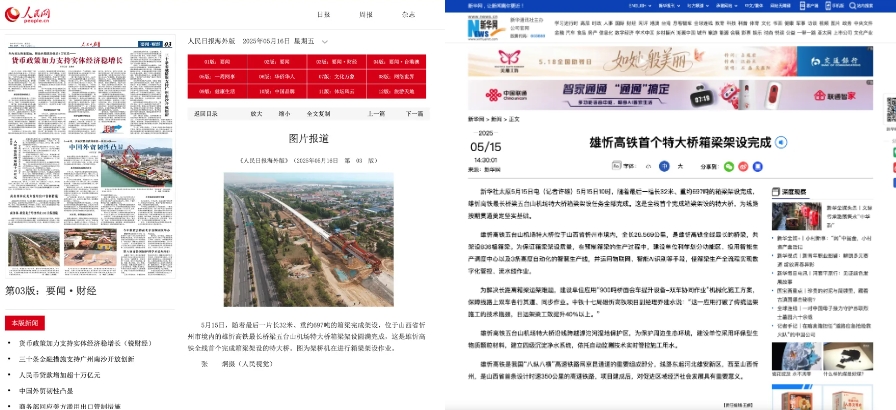Click 放大 to enlarge the text
The width and height of the screenshot is (896, 410).
[x=257, y=114]
